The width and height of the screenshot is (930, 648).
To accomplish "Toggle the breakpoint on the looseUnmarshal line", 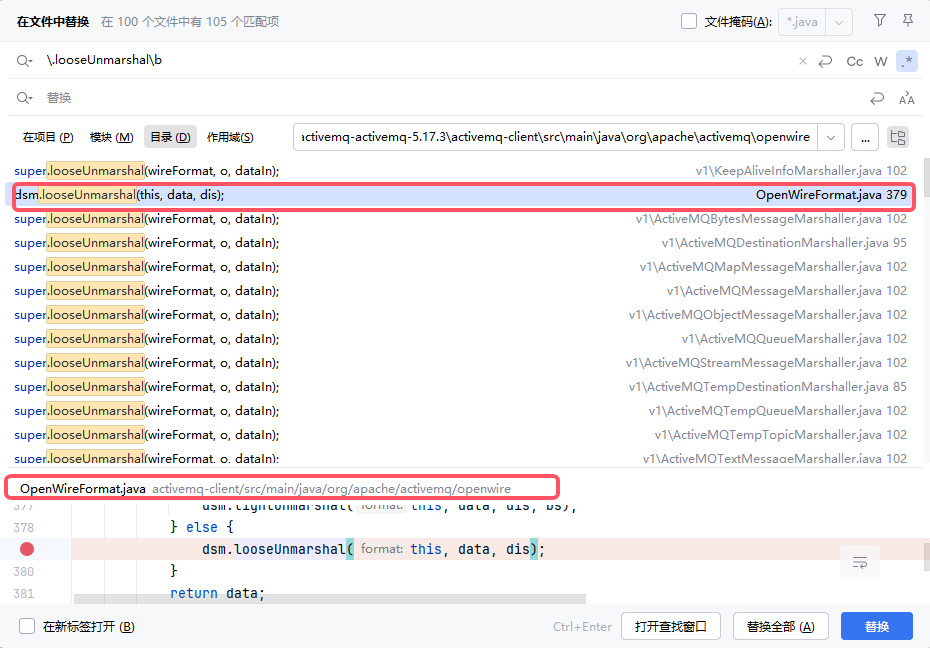I will point(27,549).
